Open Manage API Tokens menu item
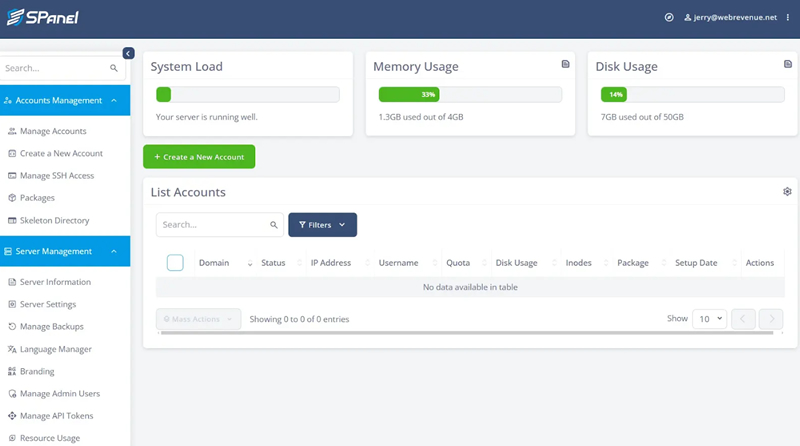800x446 pixels. [x=57, y=416]
